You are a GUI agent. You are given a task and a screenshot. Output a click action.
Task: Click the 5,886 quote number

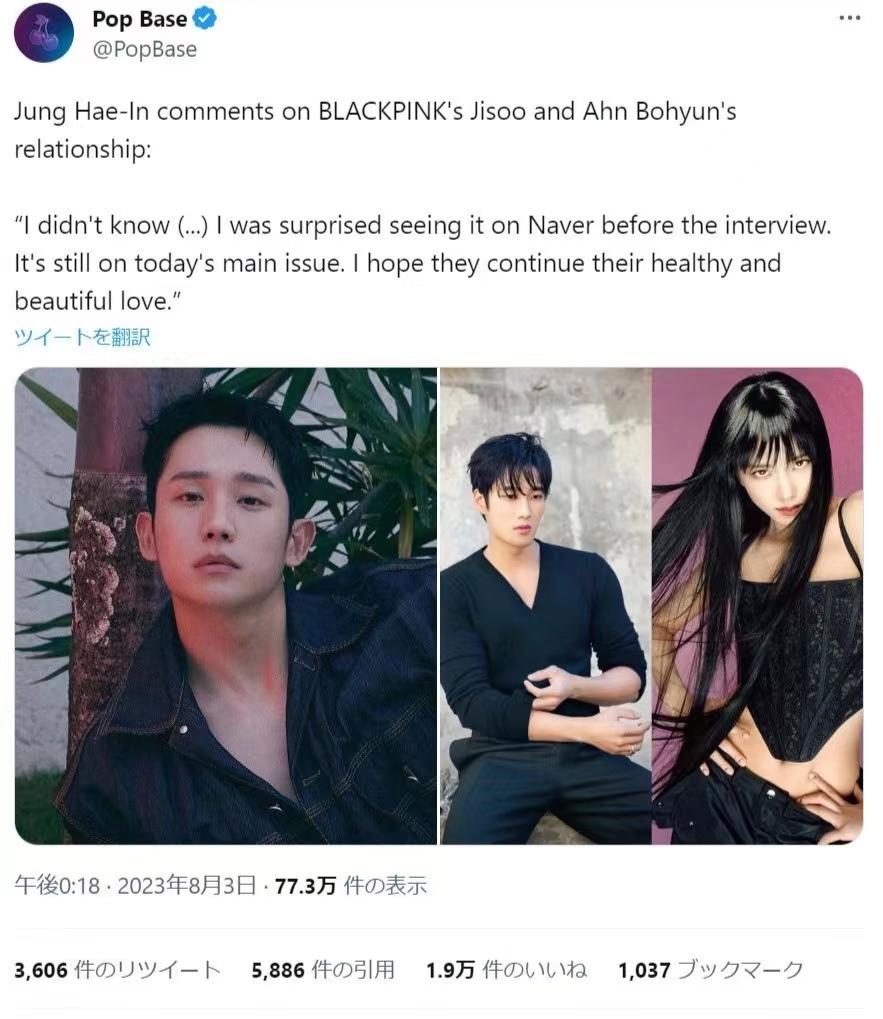[x=278, y=971]
